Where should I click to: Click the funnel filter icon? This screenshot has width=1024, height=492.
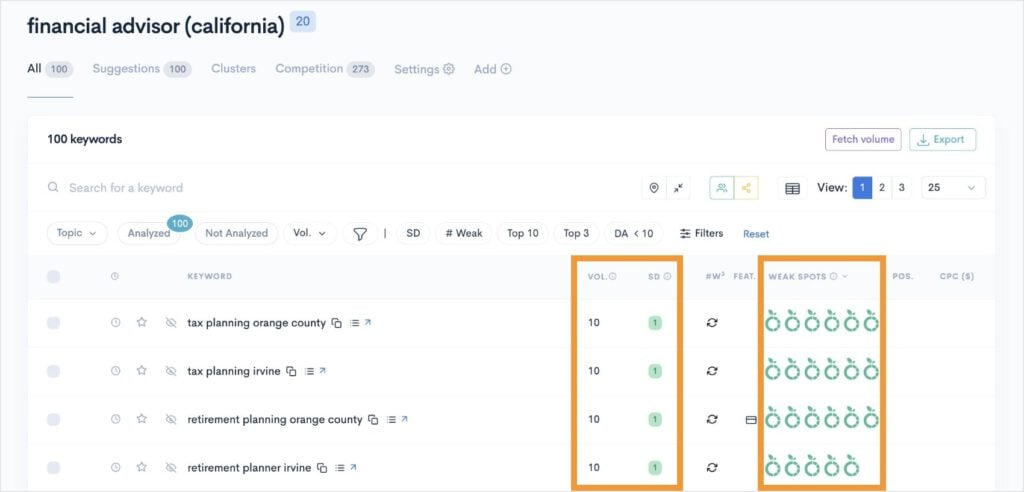pyautogui.click(x=359, y=233)
